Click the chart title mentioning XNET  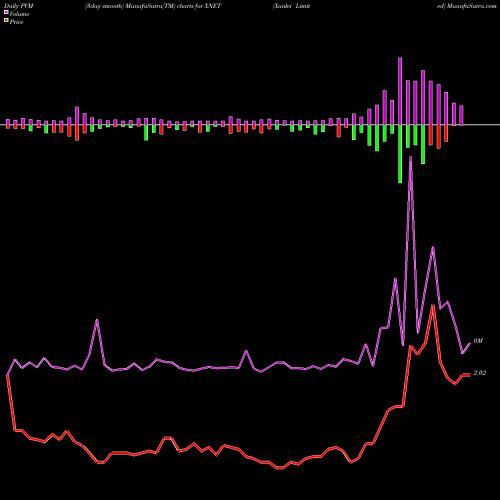coord(153,6)
